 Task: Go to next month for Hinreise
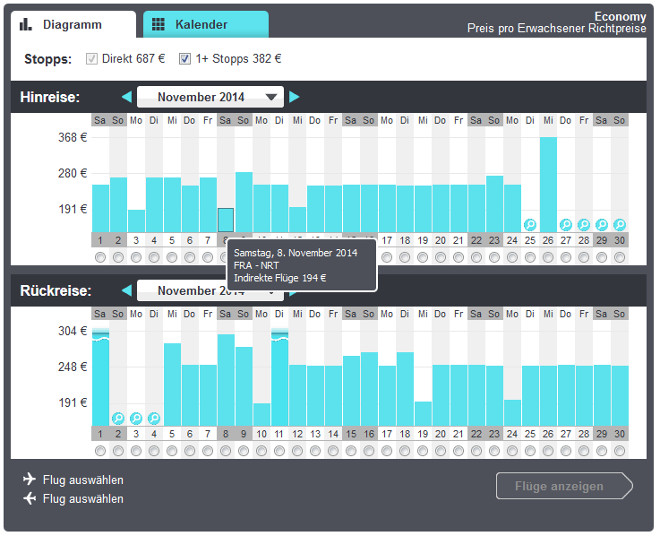[x=295, y=97]
